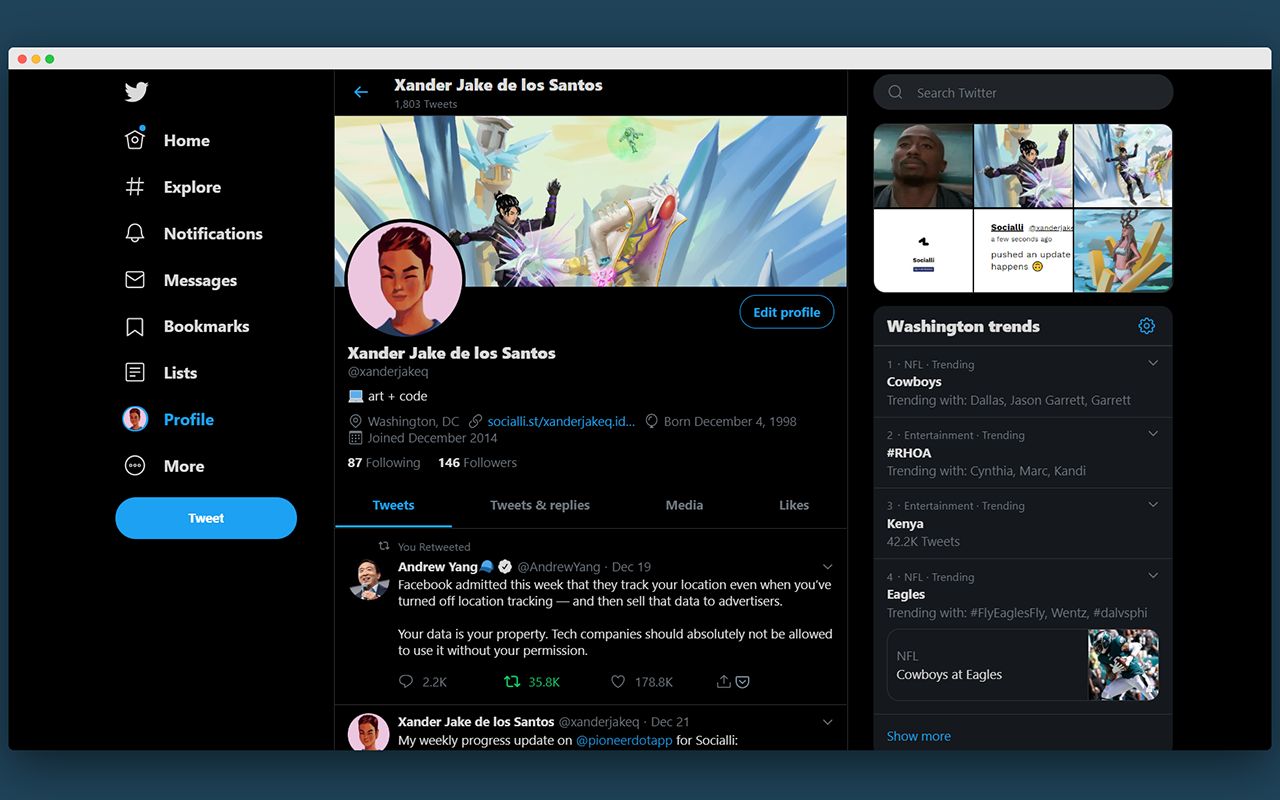1280x800 pixels.
Task: Click the Edit profile button
Action: pos(787,312)
